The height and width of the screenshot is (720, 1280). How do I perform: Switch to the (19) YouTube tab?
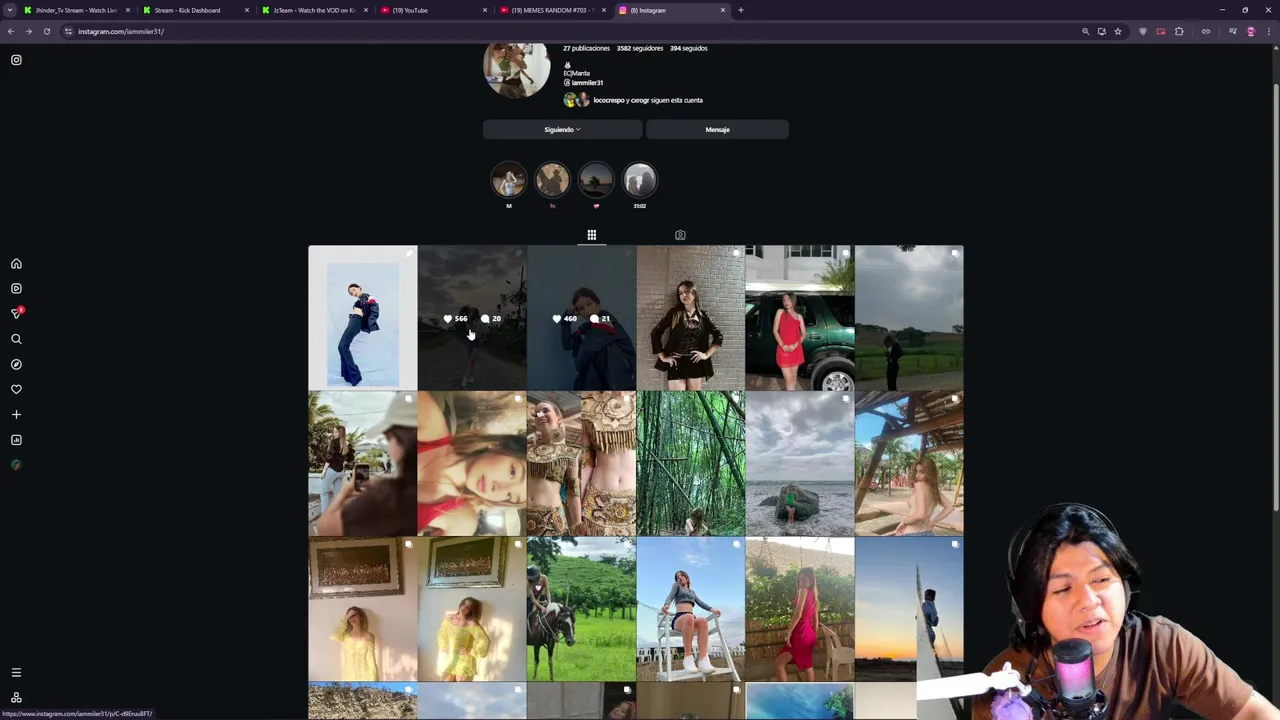433,10
